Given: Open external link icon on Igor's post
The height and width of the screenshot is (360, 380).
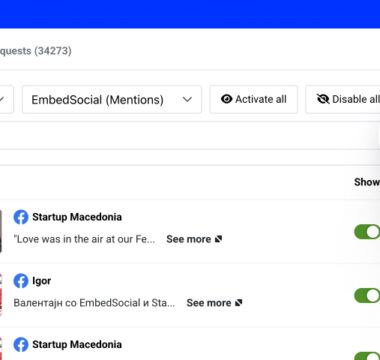Looking at the screenshot, I should pyautogui.click(x=238, y=303).
